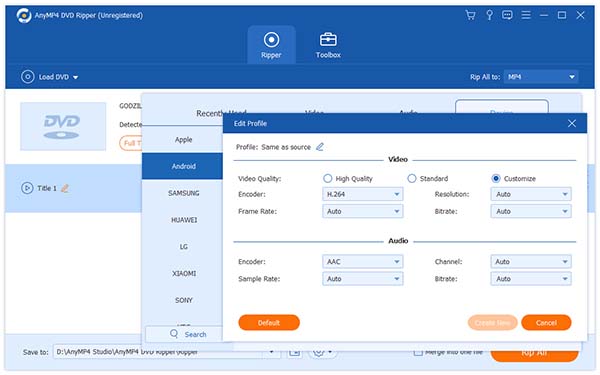Select the HUAWEI device category

(183, 220)
